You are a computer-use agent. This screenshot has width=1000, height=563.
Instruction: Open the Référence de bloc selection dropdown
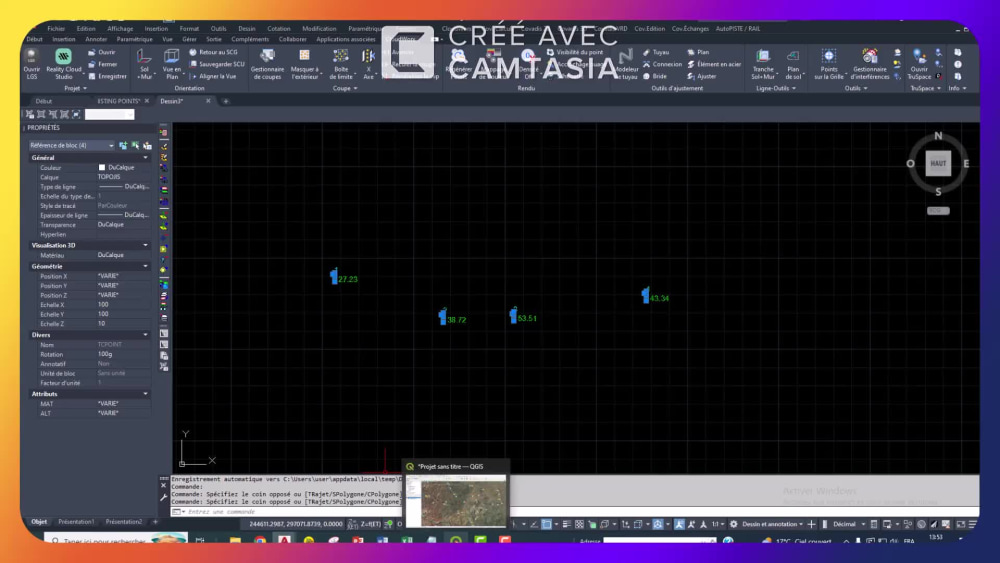71,145
